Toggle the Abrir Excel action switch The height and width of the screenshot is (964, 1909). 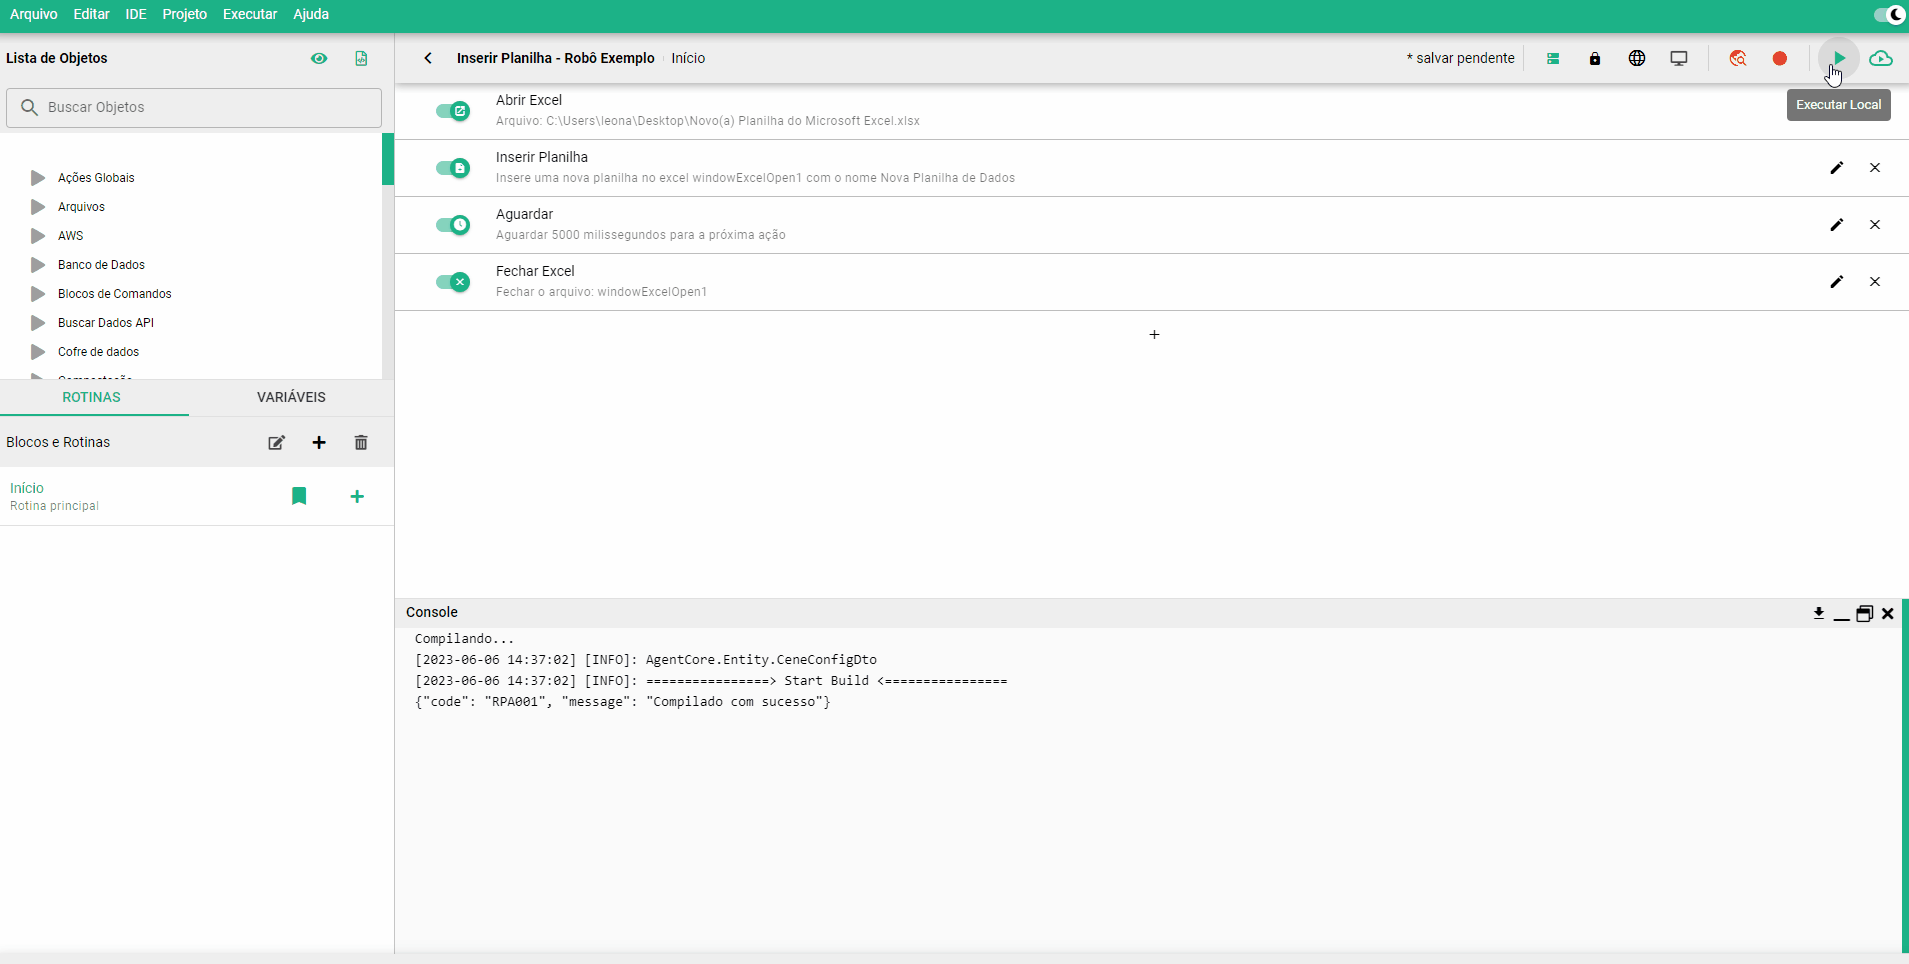pyautogui.click(x=453, y=111)
